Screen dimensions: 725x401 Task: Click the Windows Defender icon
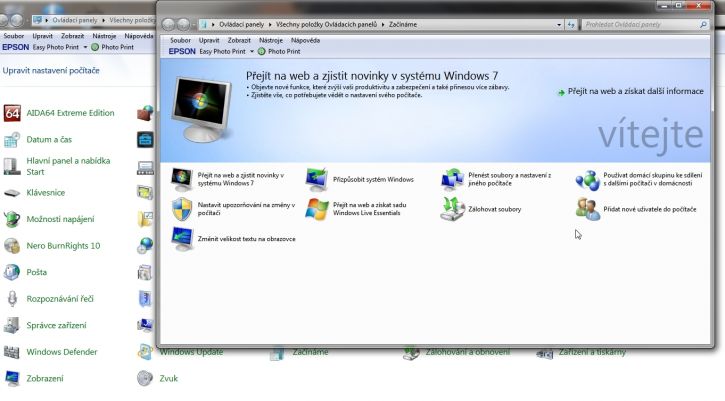12,352
